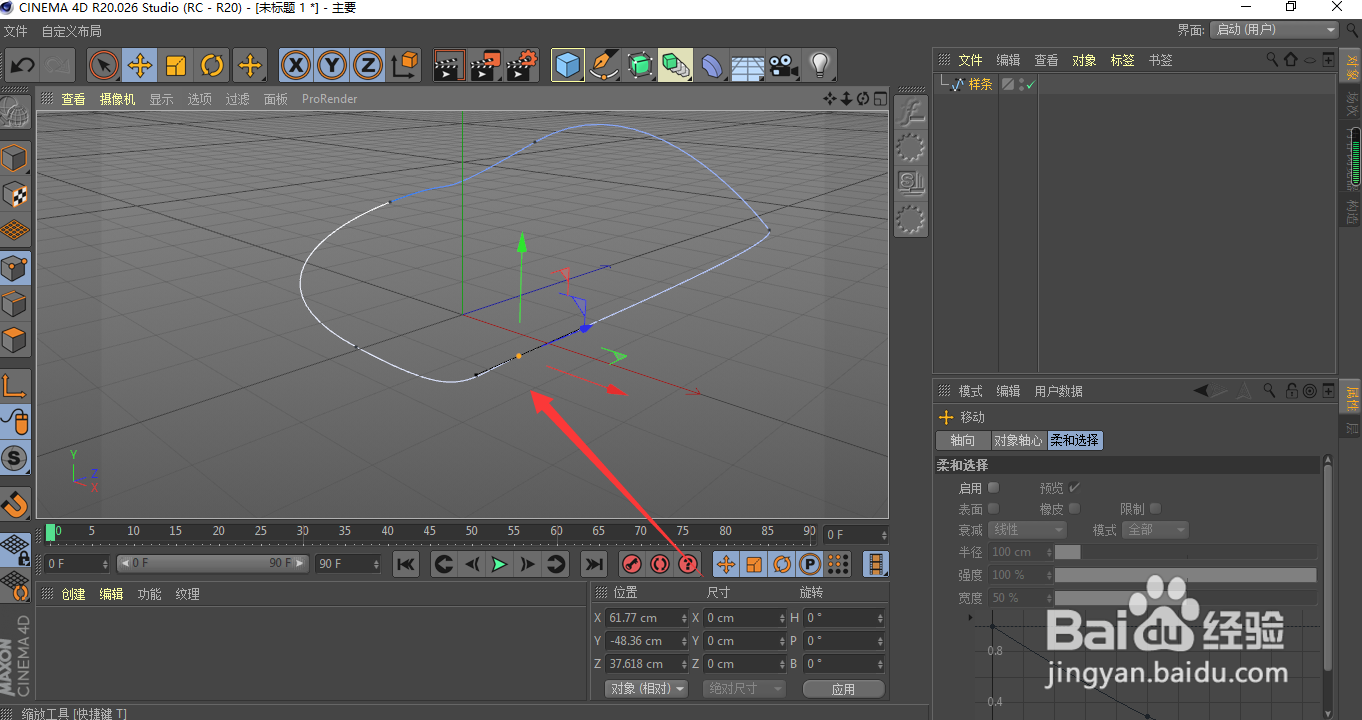This screenshot has height=720, width=1362.
Task: Add a Camera object
Action: [x=784, y=66]
